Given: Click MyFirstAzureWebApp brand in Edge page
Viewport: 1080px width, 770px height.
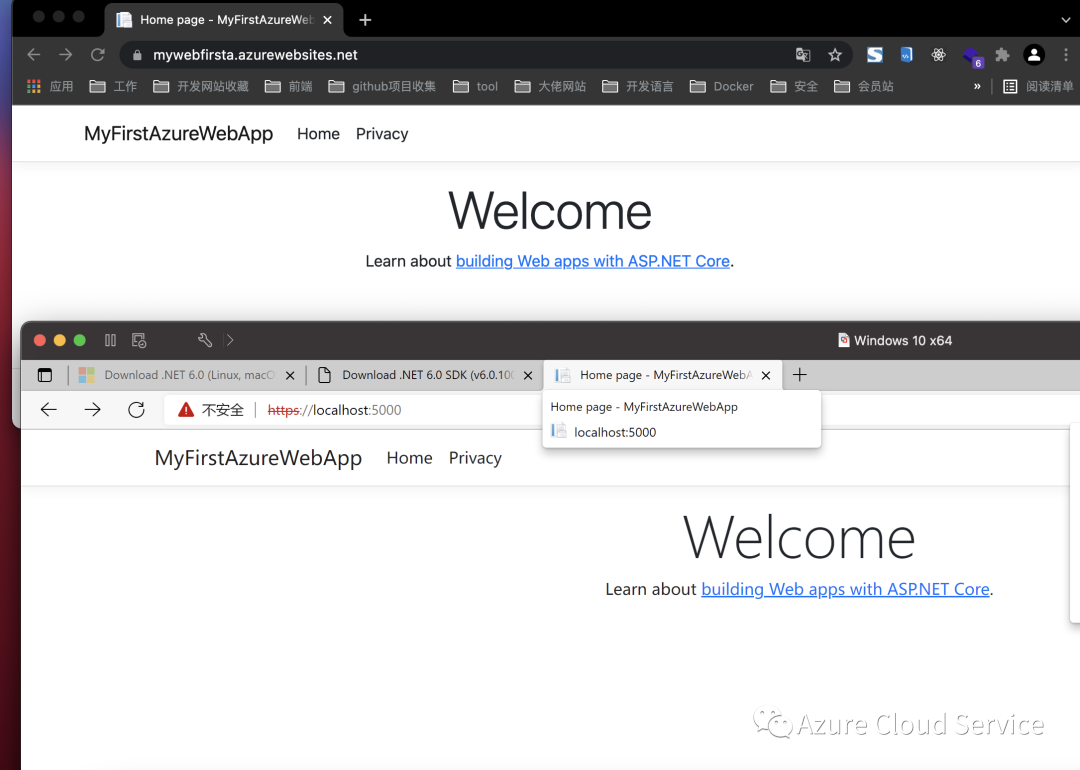Looking at the screenshot, I should tap(258, 458).
